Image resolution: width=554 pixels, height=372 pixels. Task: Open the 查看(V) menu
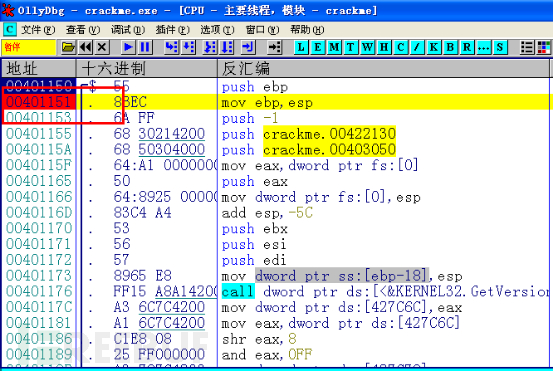click(83, 30)
